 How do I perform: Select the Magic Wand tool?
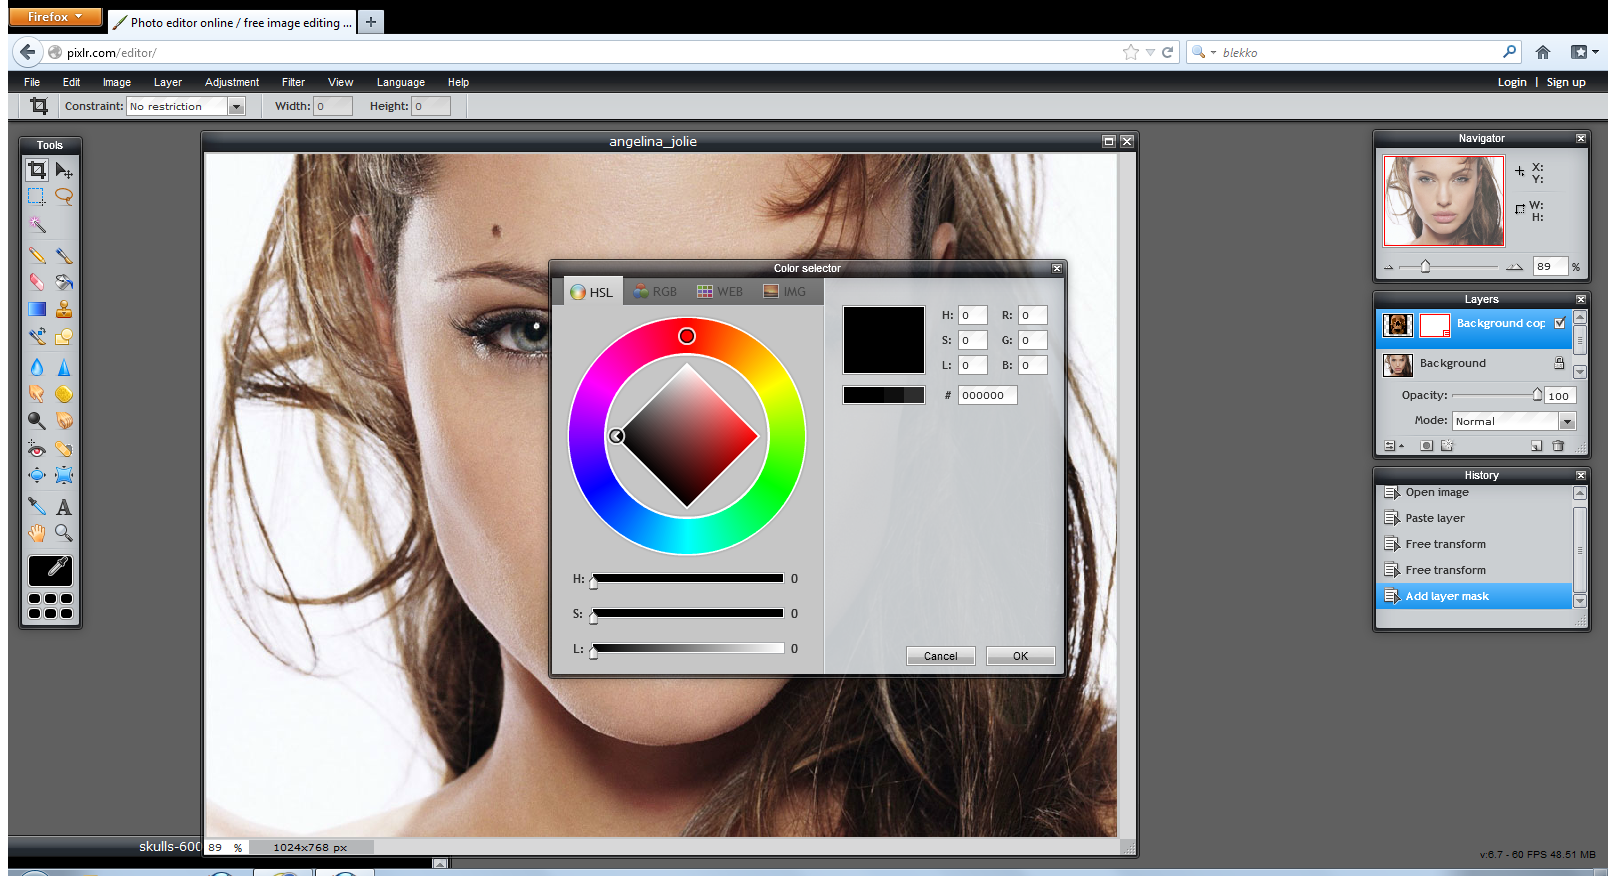[x=37, y=224]
